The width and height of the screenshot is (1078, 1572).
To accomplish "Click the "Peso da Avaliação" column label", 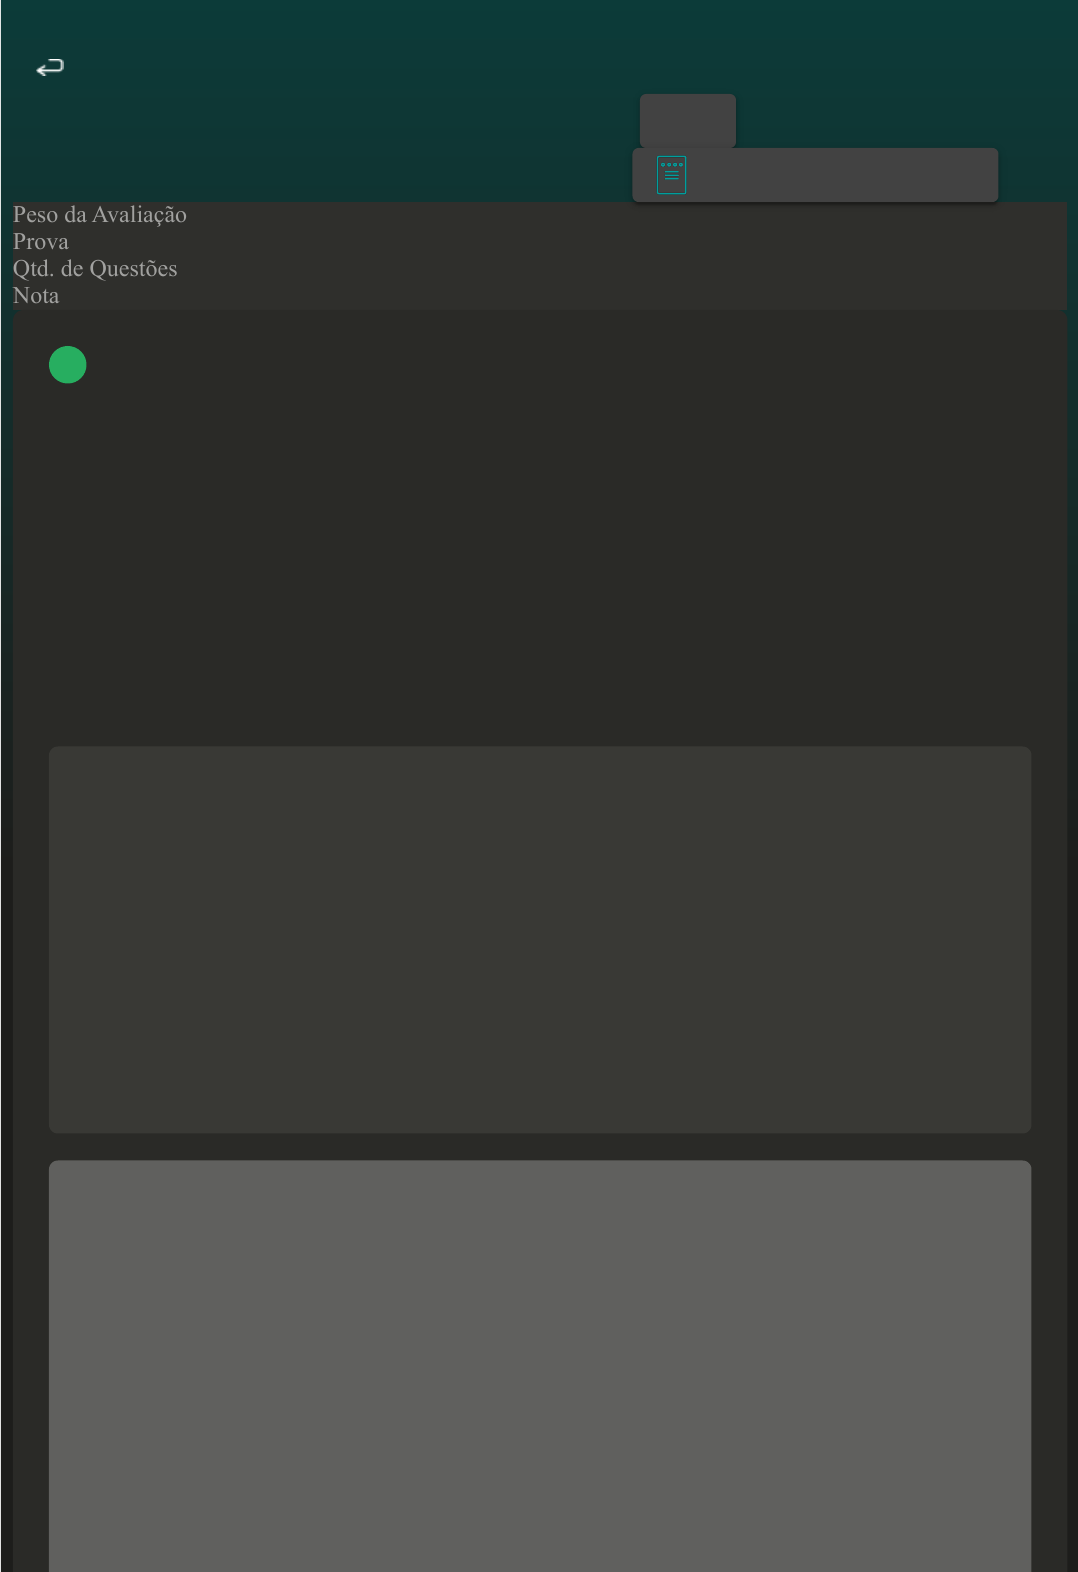I will click(99, 215).
